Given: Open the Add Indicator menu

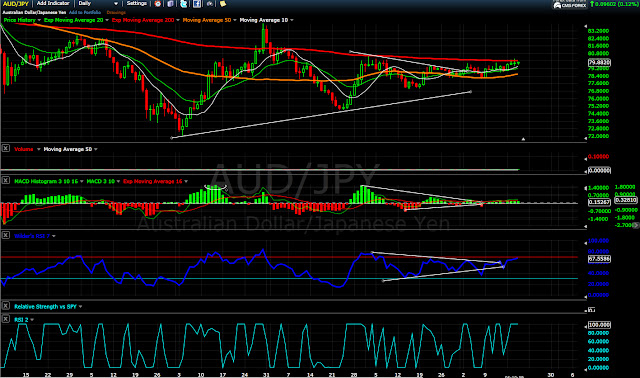Looking at the screenshot, I should pyautogui.click(x=53, y=3).
